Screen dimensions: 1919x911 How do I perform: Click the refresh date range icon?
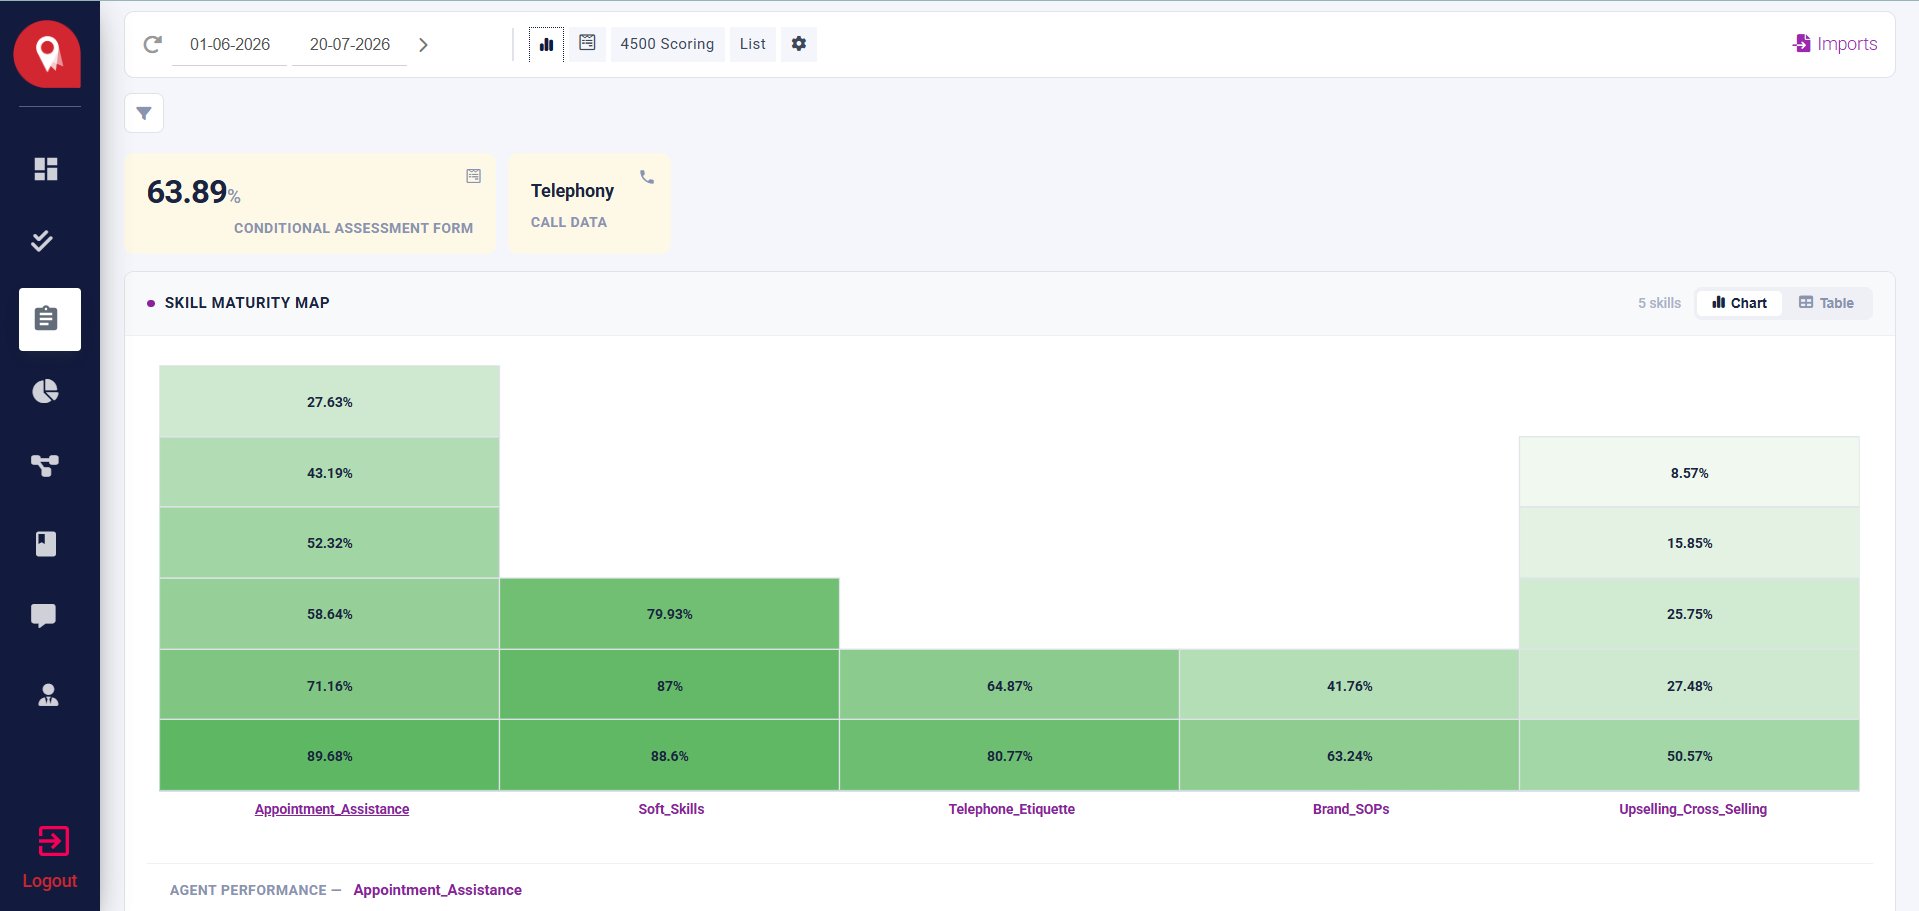pyautogui.click(x=152, y=44)
